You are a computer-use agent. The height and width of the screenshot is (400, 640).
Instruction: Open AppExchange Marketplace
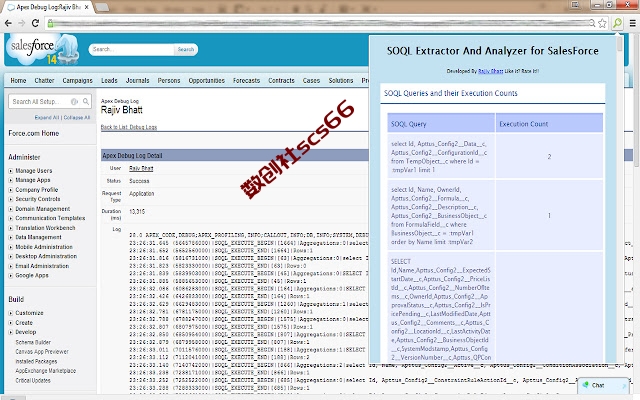(46, 371)
